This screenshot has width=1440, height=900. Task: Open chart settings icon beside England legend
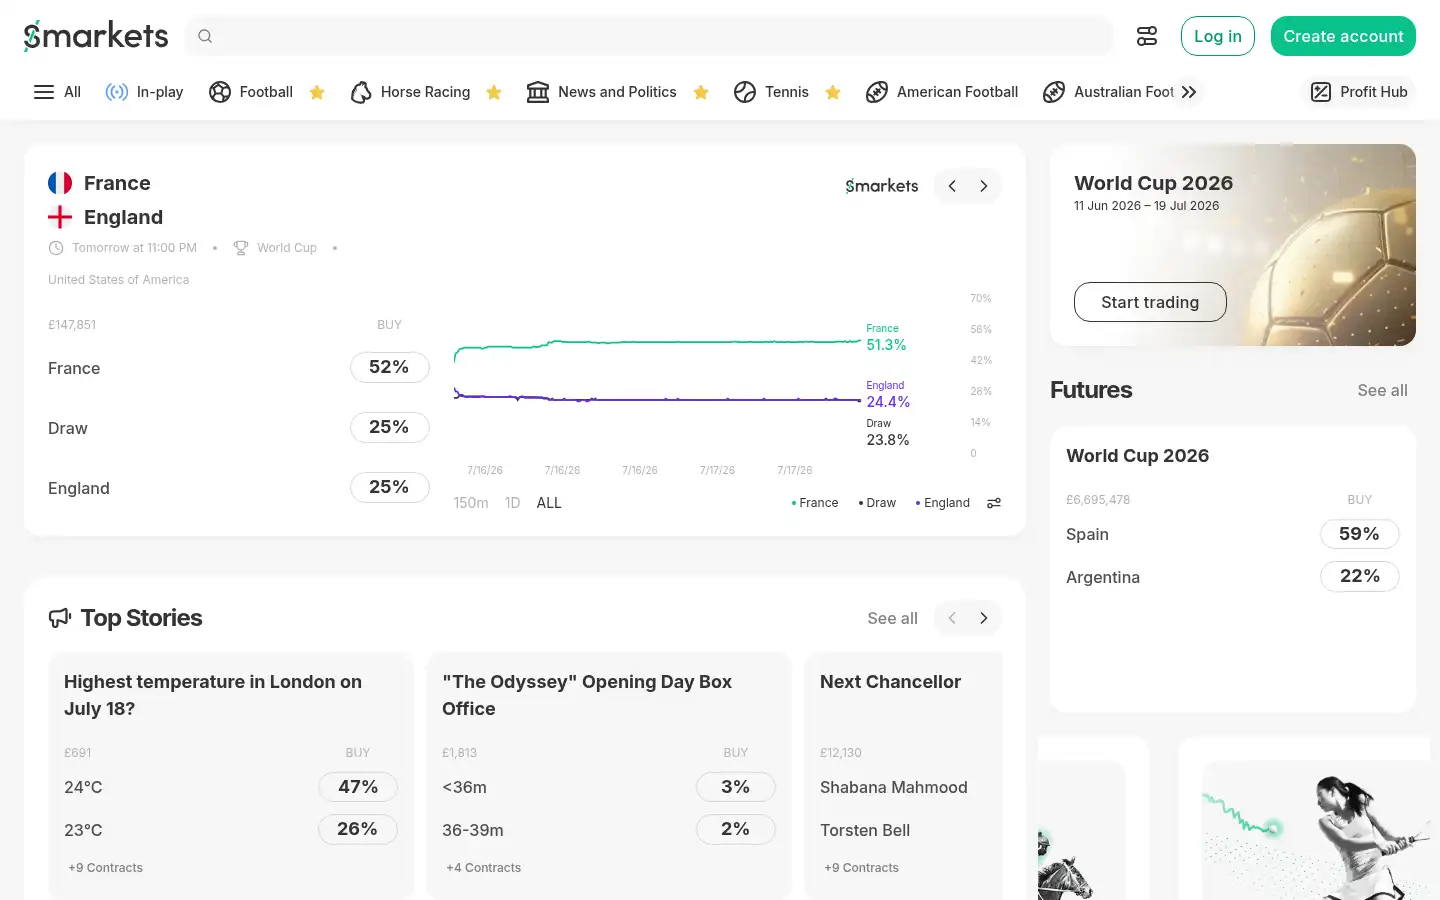(994, 503)
